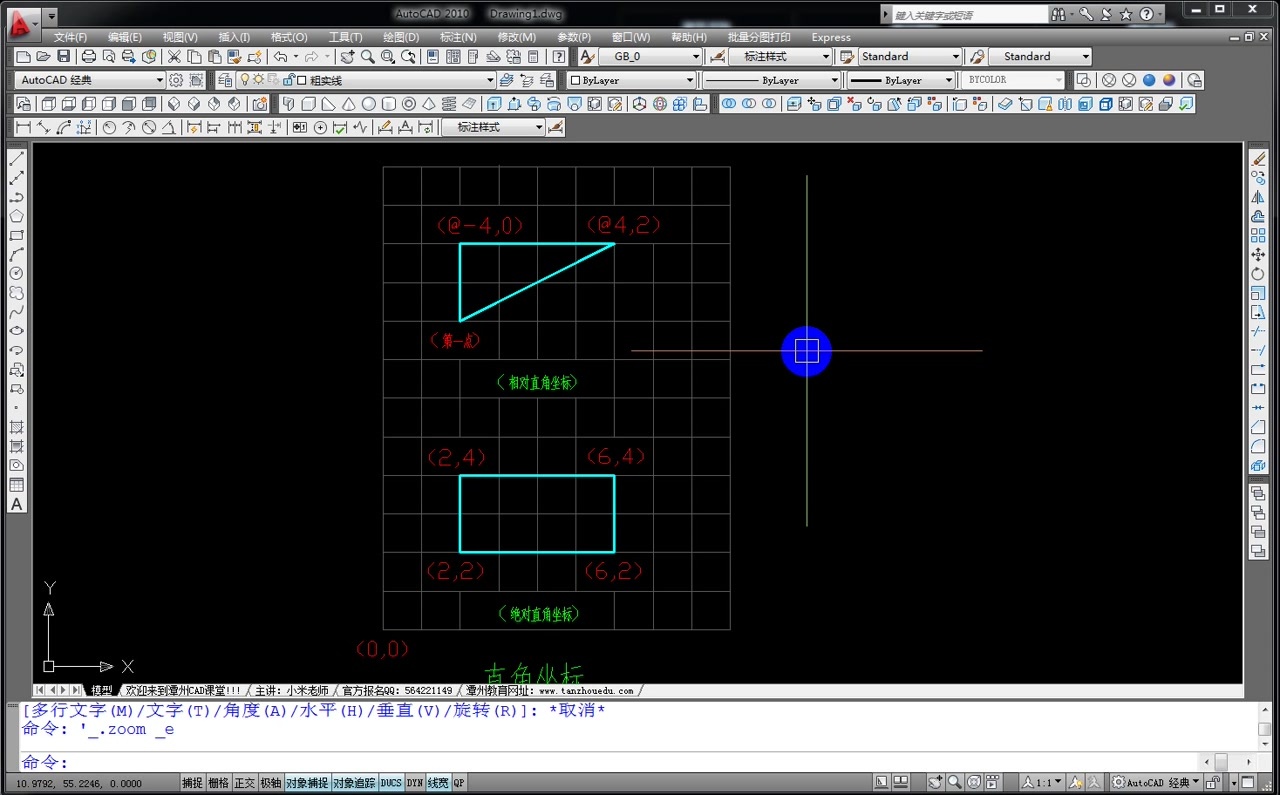Screen dimensions: 1280x795
Task: Open the 文件(F) menu
Action: [x=70, y=37]
